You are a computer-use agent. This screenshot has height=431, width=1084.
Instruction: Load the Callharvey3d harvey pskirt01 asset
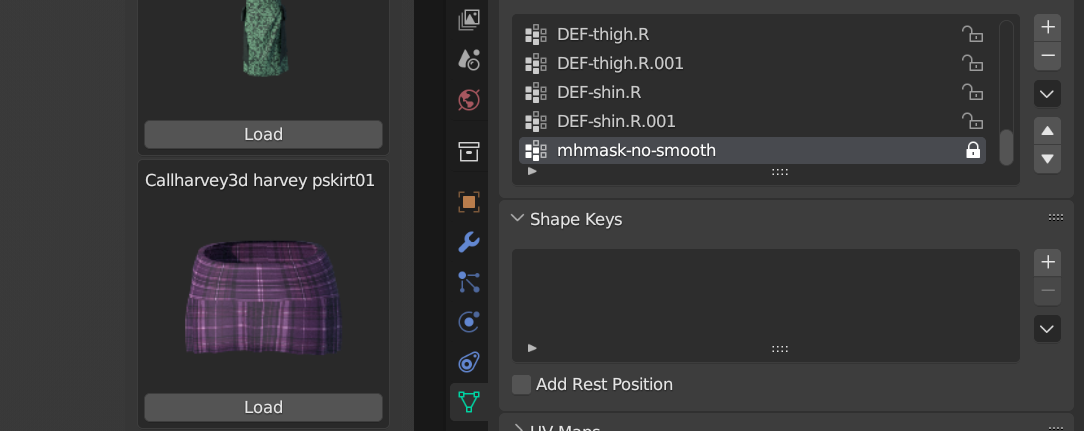point(263,407)
